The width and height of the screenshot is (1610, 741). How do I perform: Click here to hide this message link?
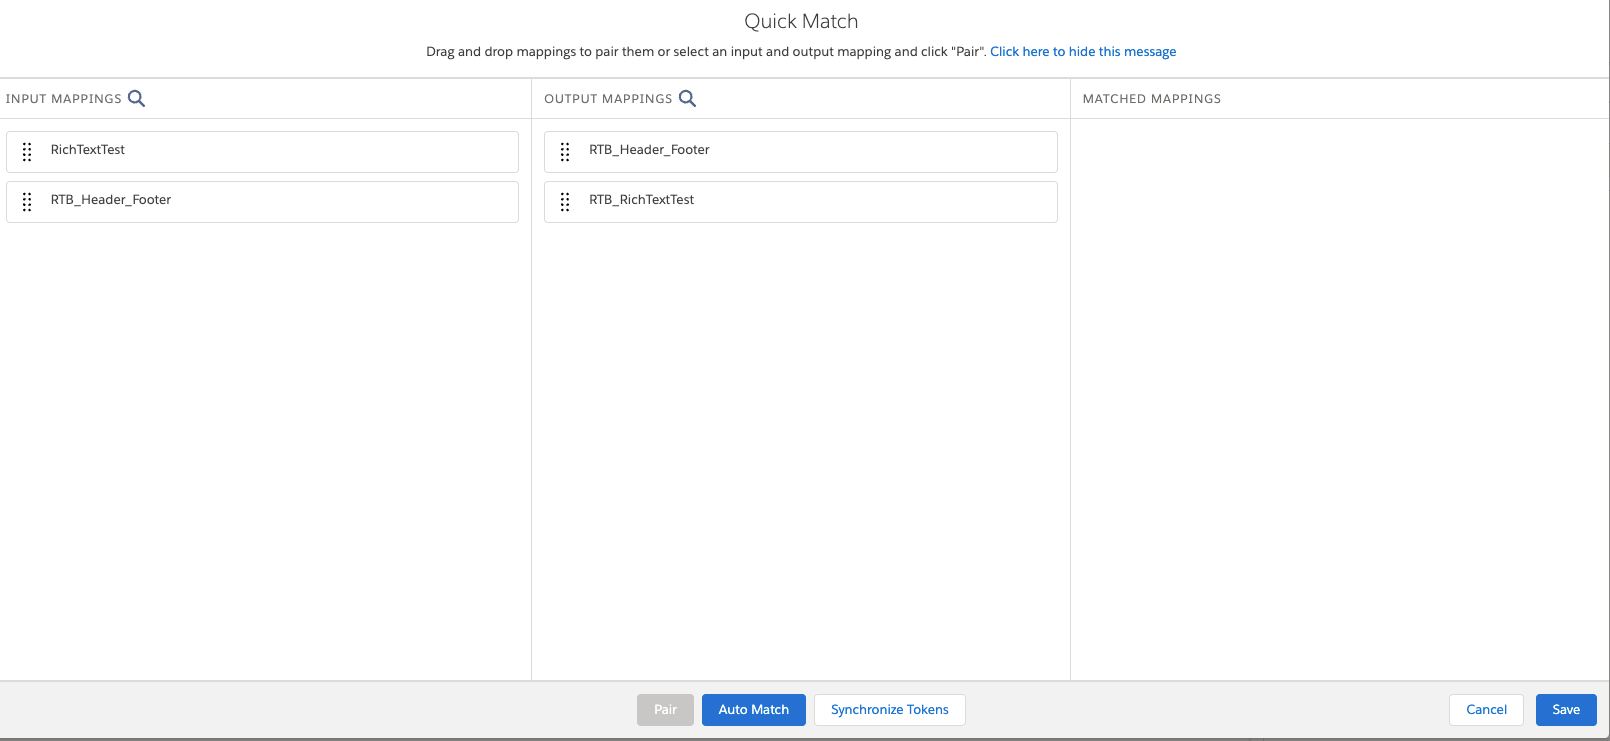(1083, 51)
